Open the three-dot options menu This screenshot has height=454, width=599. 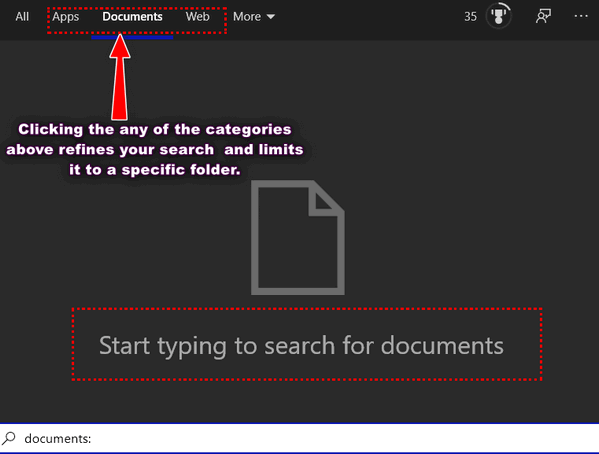point(581,16)
